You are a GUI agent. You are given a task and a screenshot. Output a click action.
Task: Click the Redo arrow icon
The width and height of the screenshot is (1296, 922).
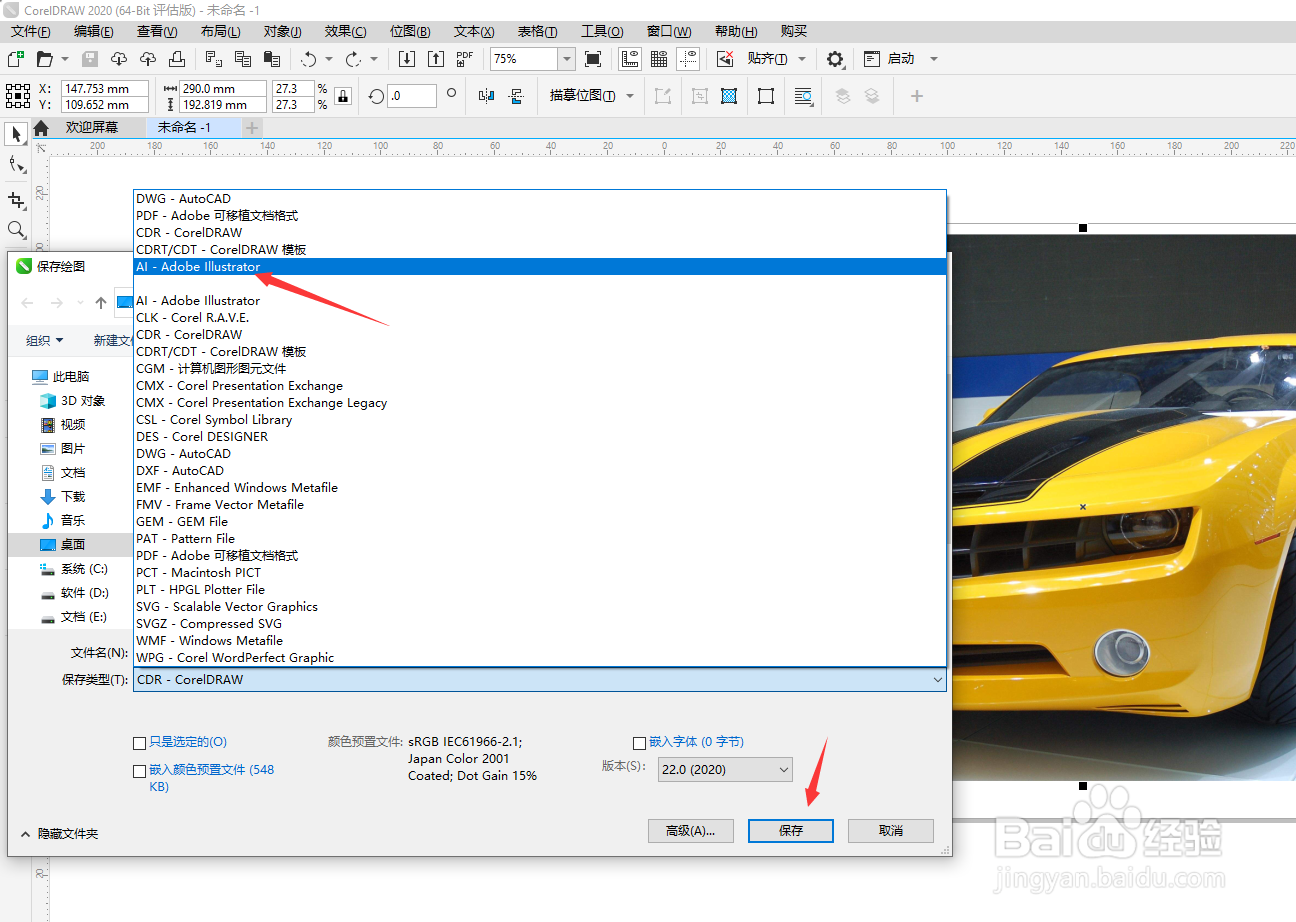click(353, 59)
